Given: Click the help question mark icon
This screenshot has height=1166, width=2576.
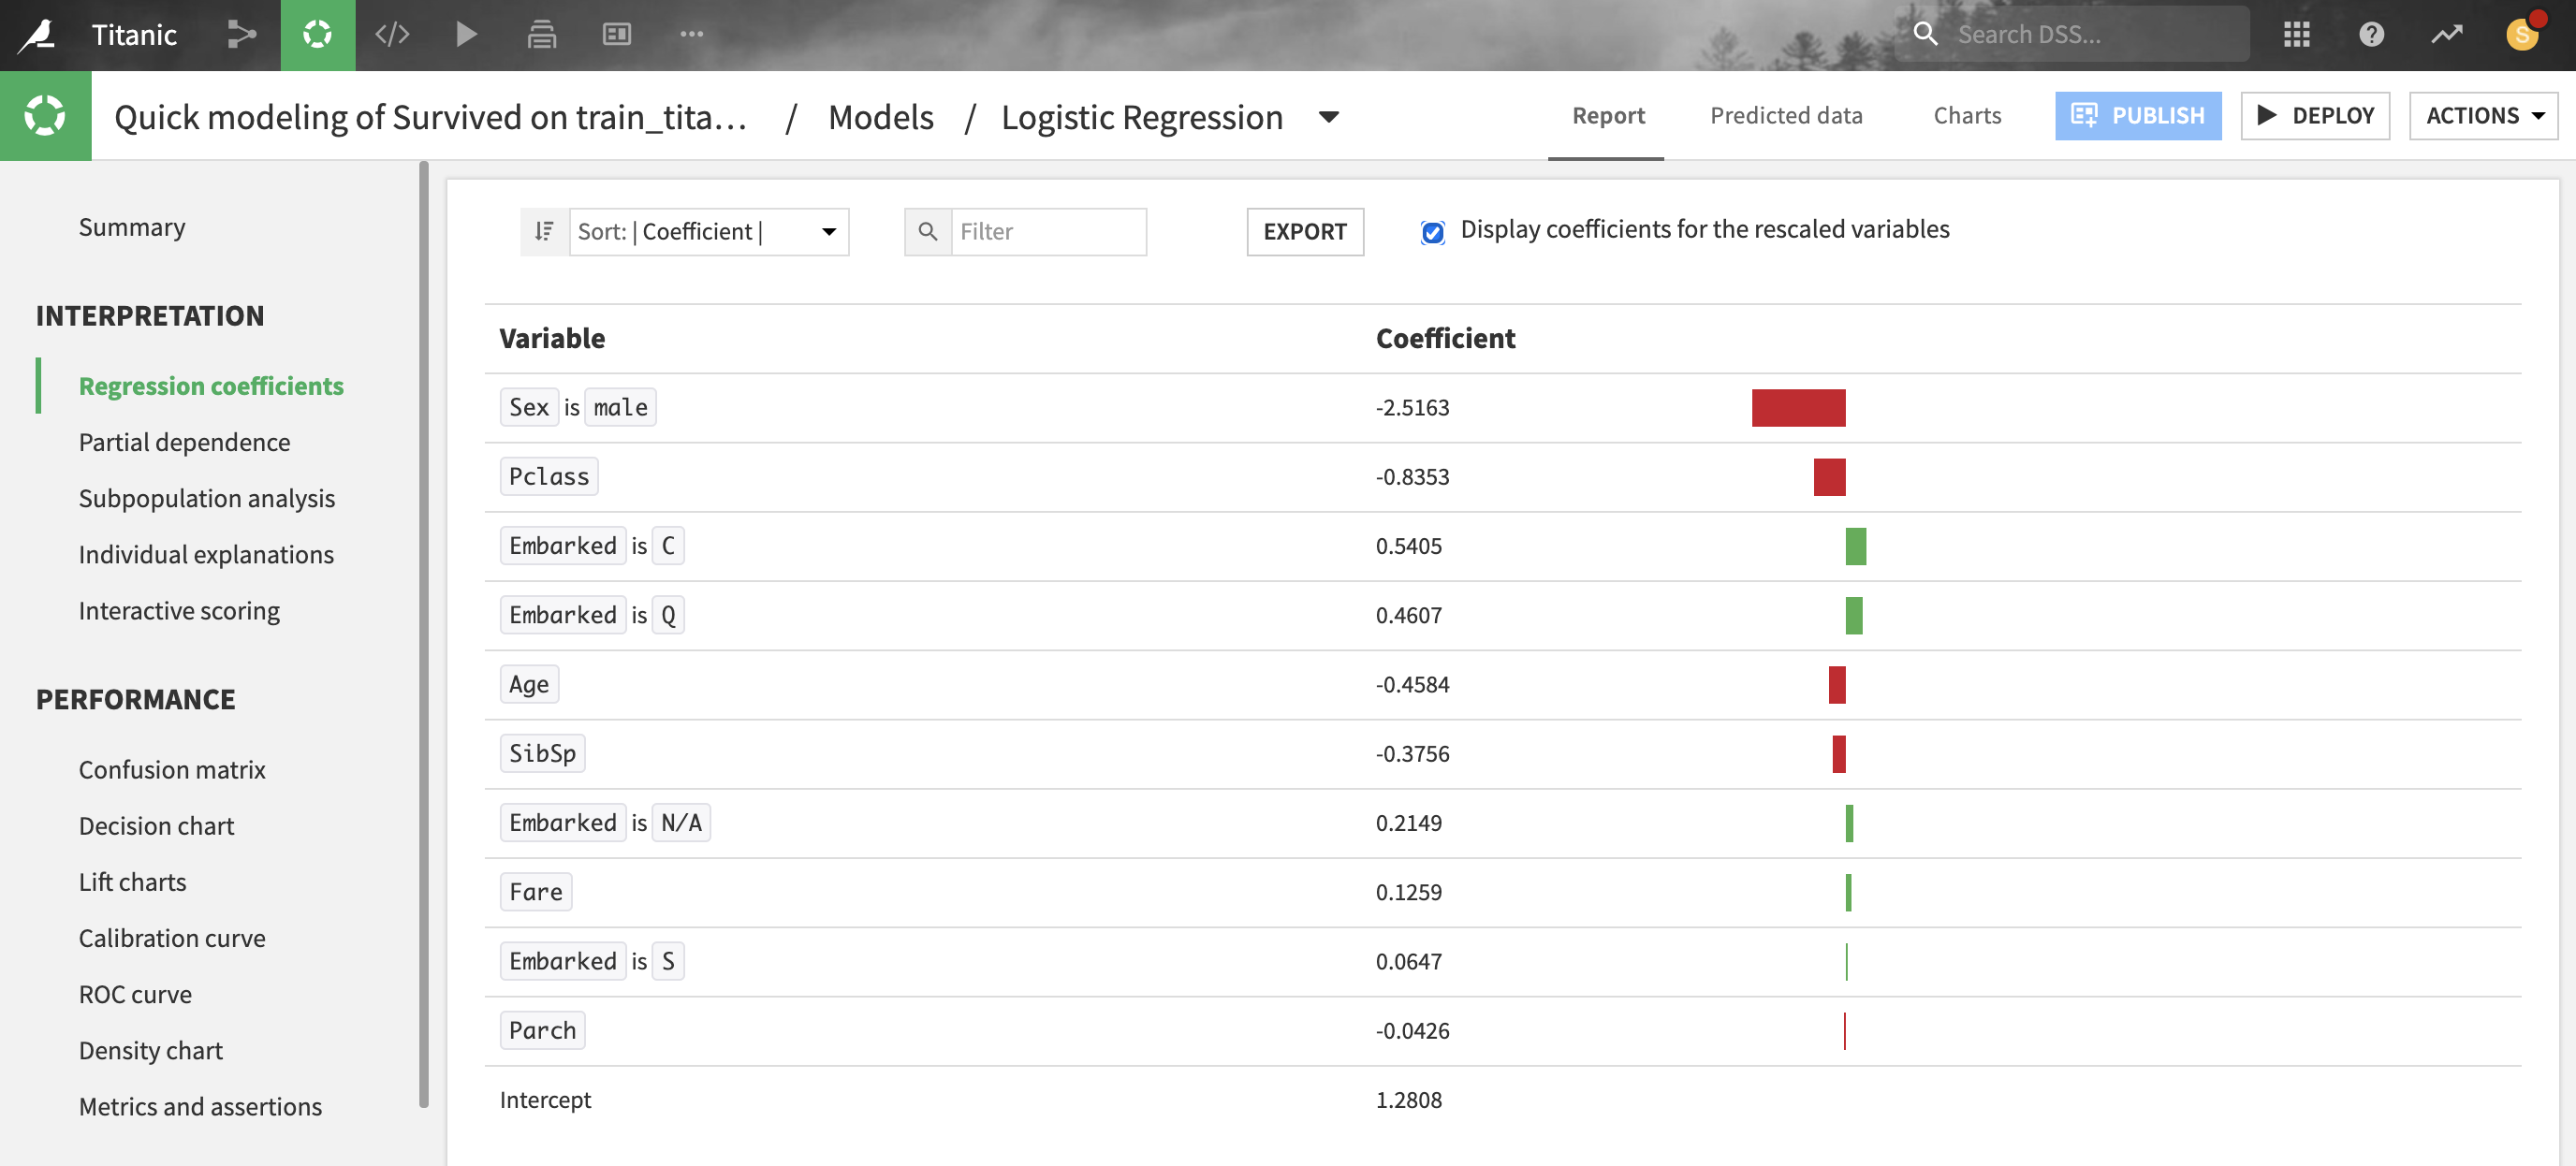Looking at the screenshot, I should point(2371,33).
